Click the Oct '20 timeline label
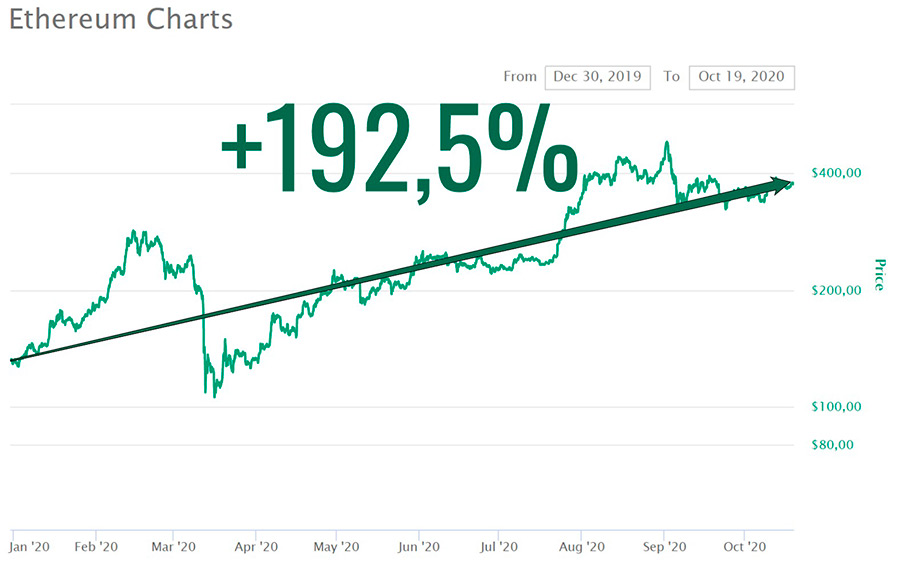This screenshot has height=561, width=900. pyautogui.click(x=744, y=547)
